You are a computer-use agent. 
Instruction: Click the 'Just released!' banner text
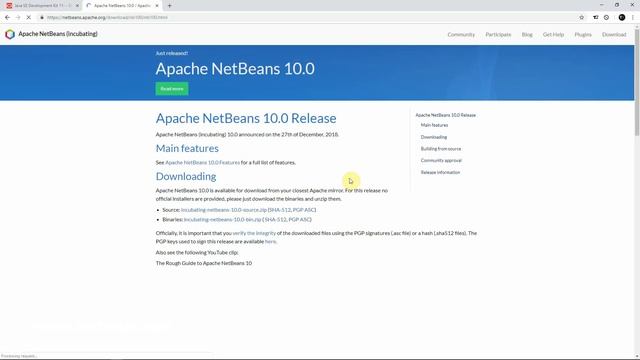pyautogui.click(x=171, y=53)
